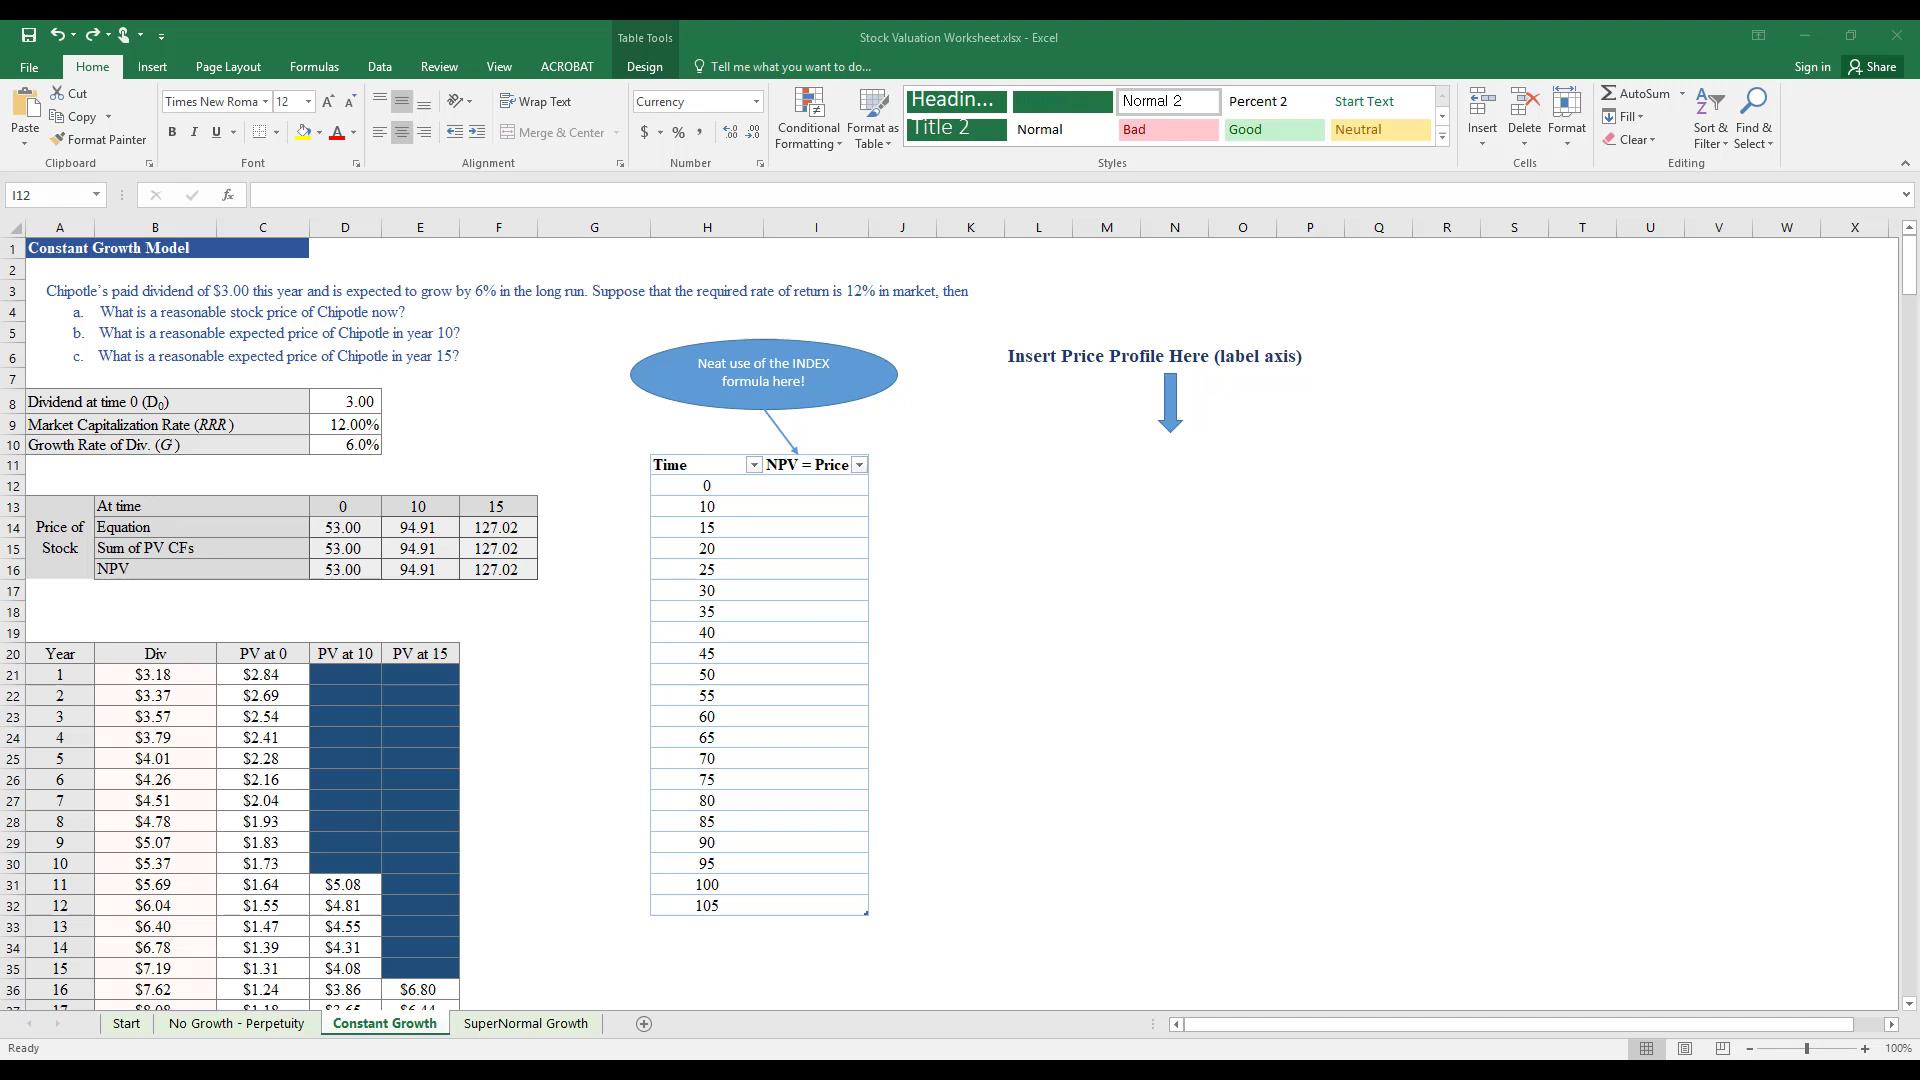Switch to the Formulas ribbon tab
The image size is (1920, 1080).
[314, 66]
